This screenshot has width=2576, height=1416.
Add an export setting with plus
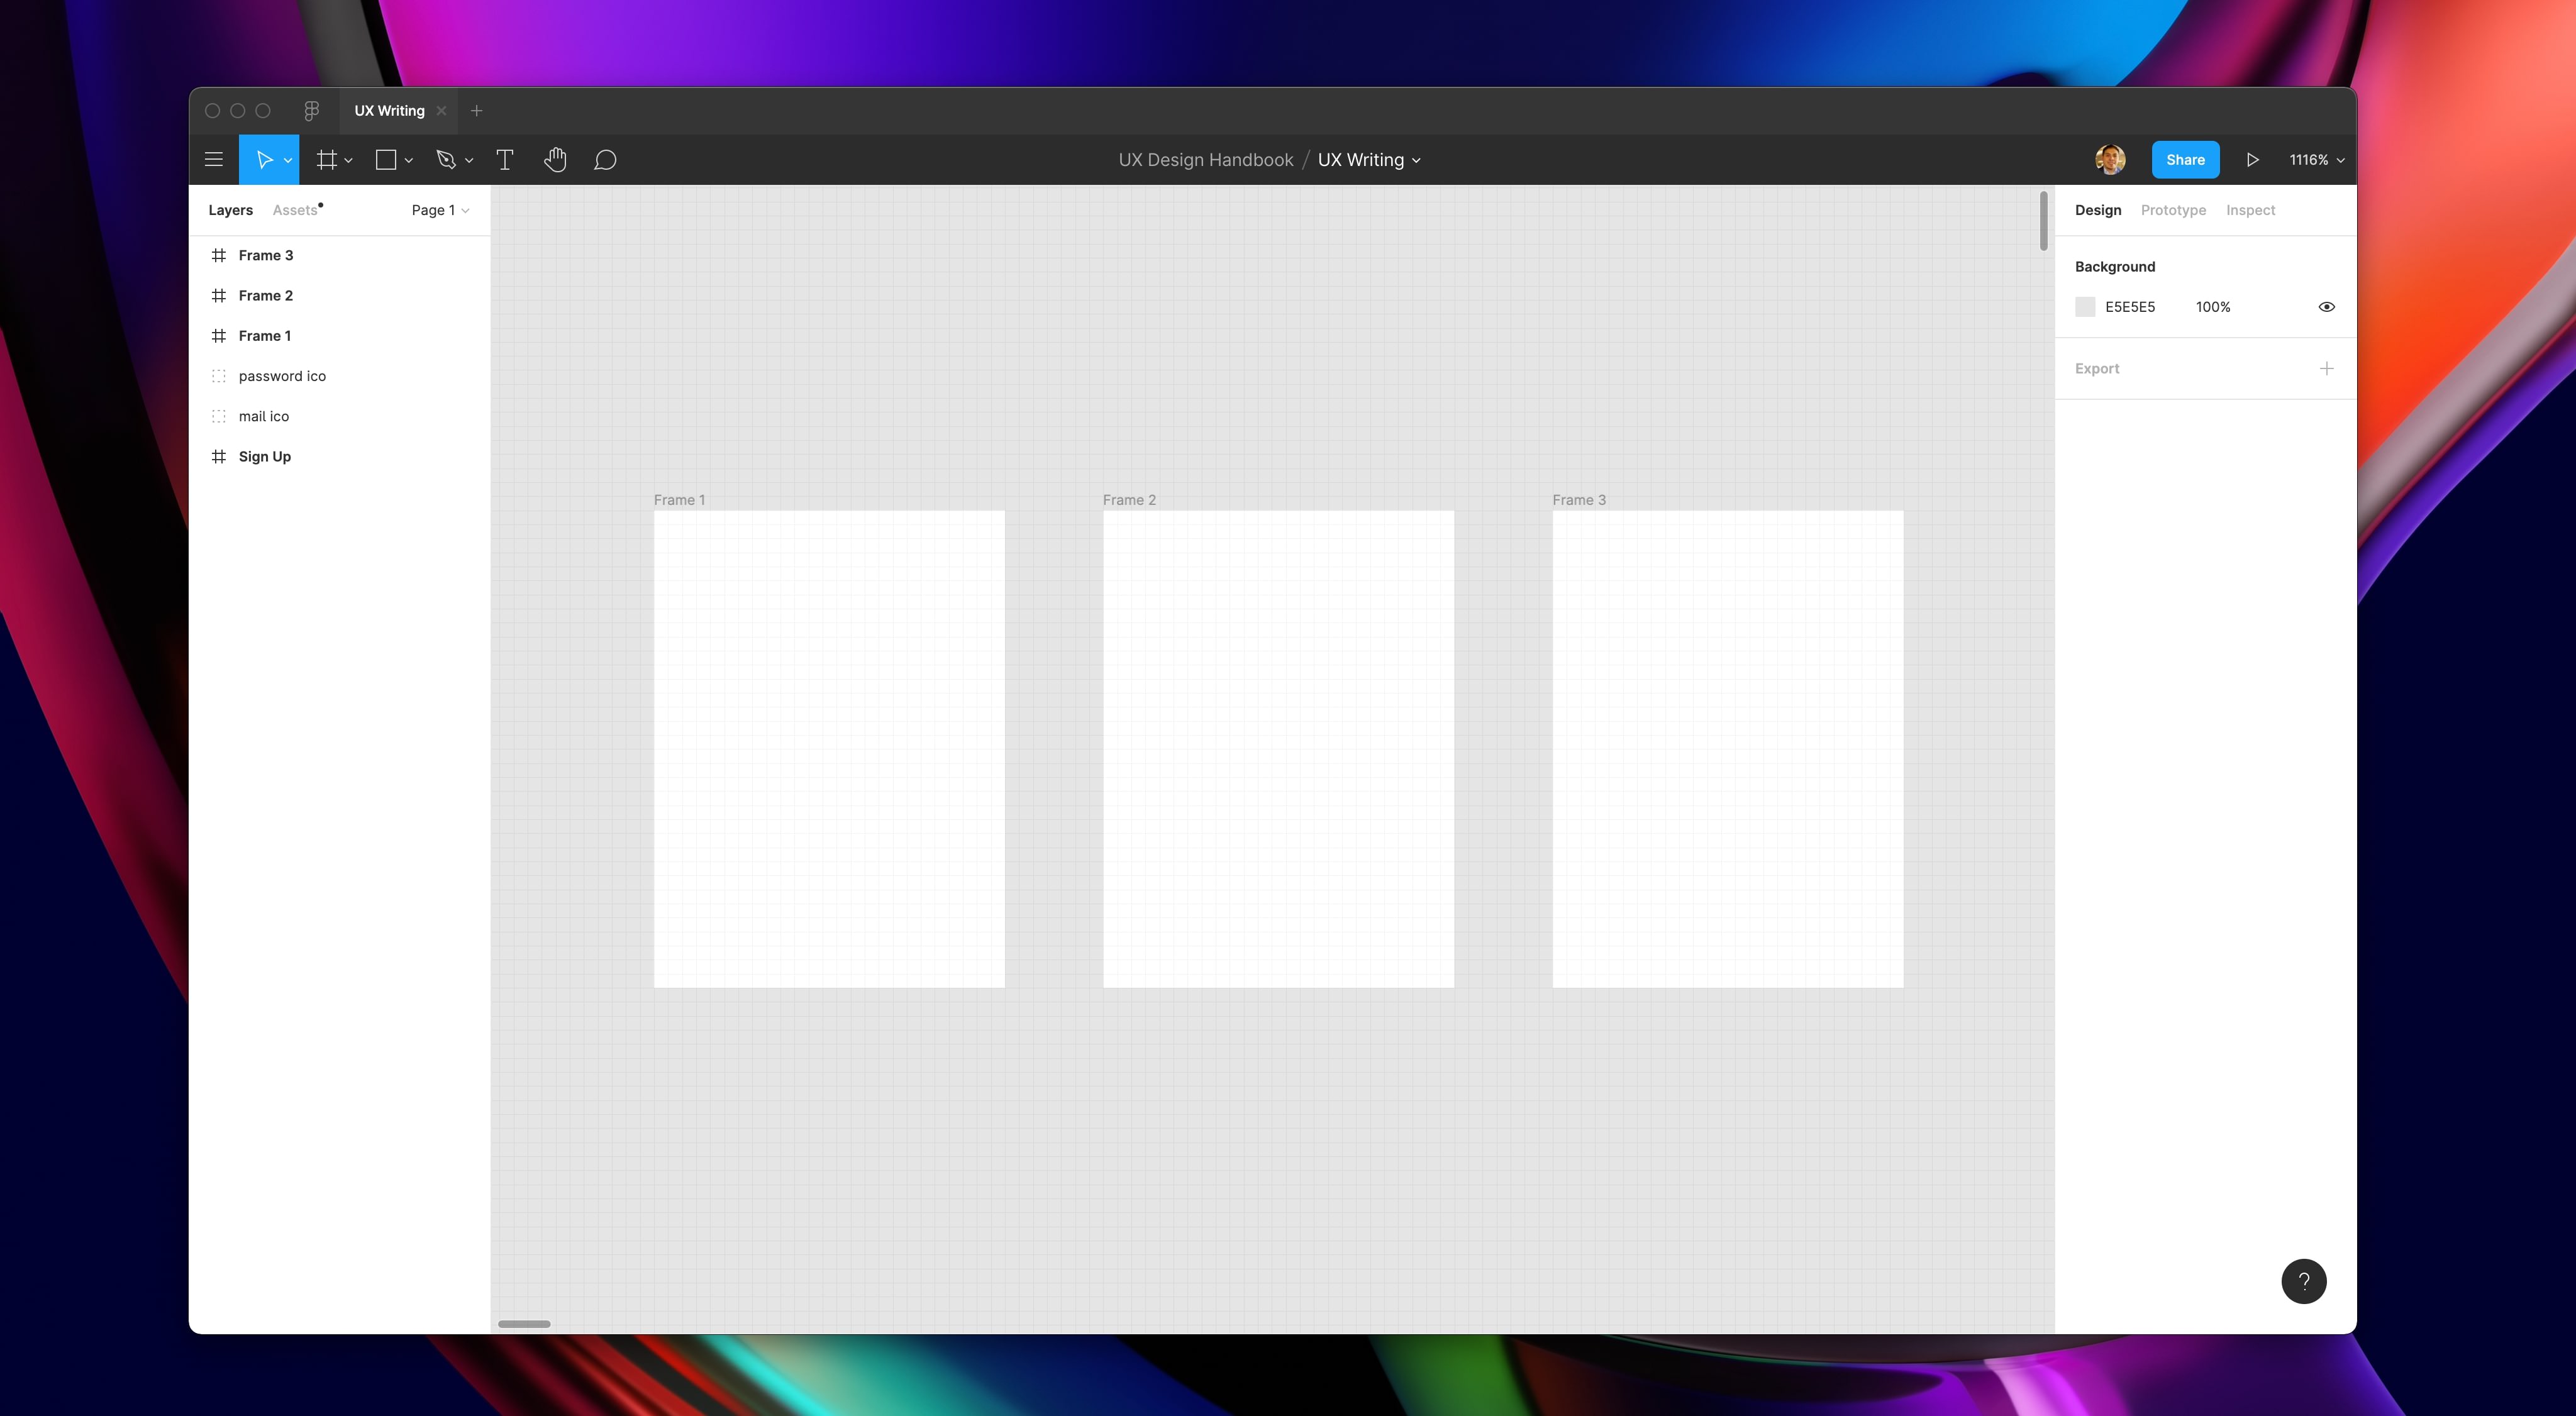(x=2326, y=369)
